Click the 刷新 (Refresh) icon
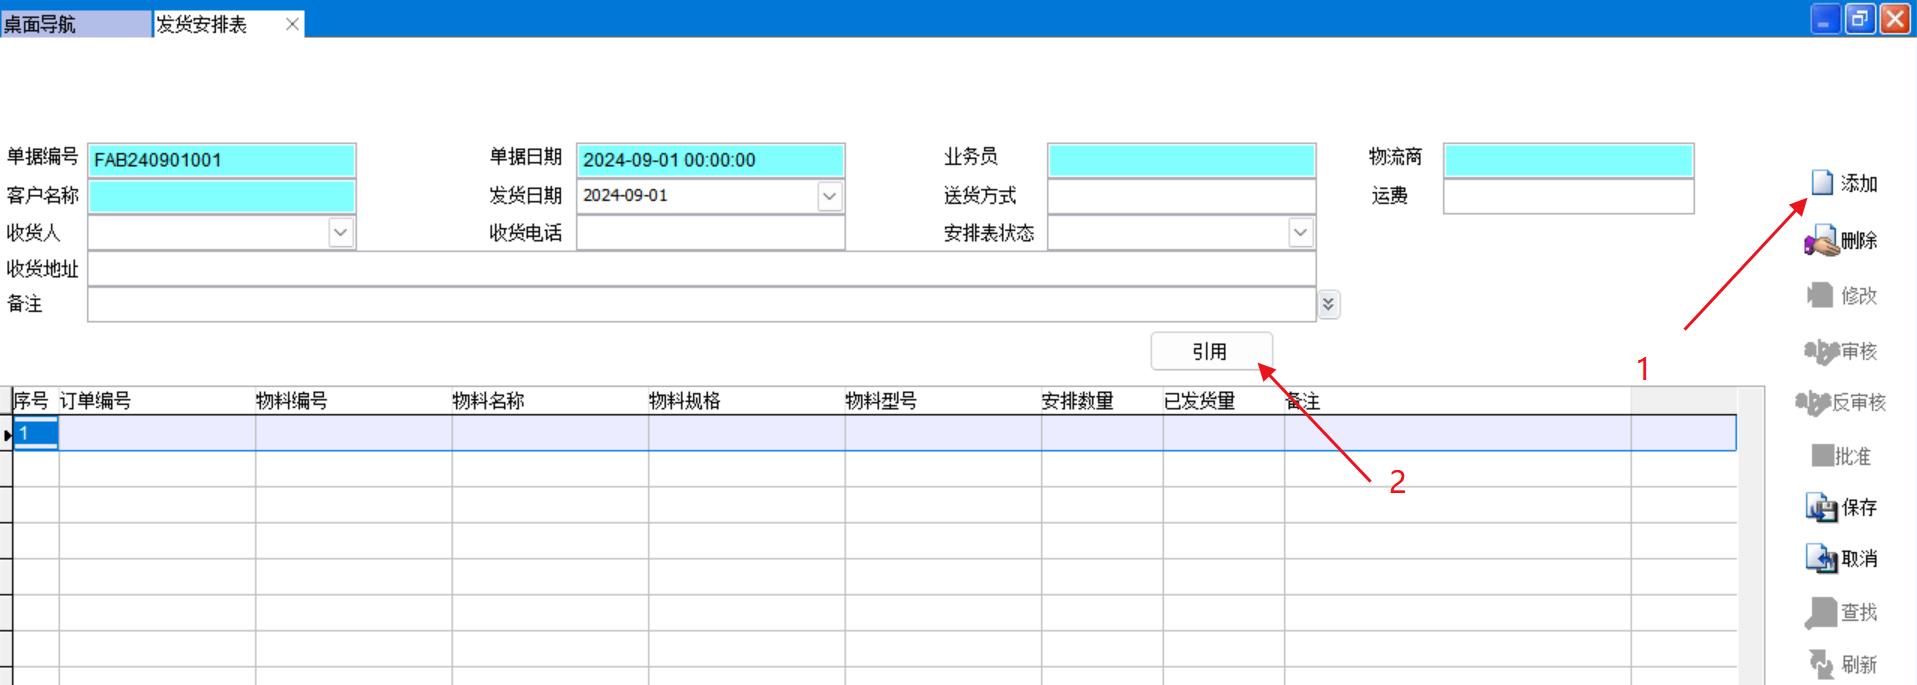 point(1821,664)
